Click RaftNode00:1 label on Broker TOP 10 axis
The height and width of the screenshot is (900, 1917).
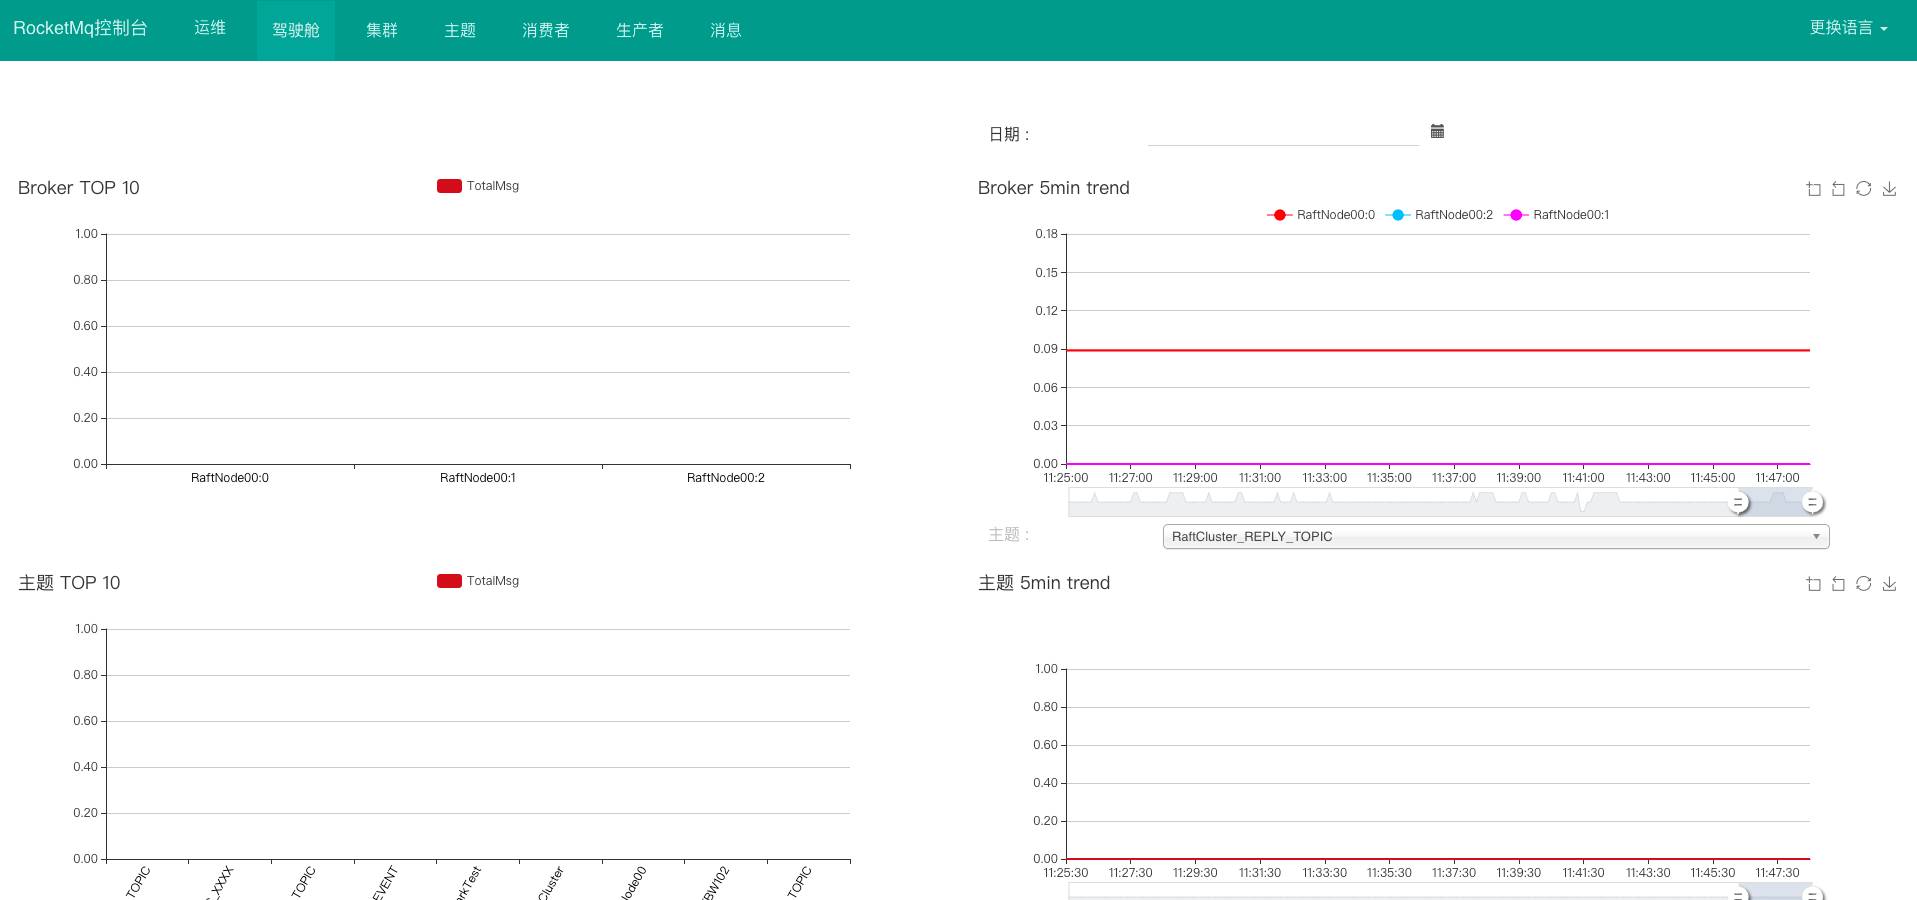[x=478, y=478]
